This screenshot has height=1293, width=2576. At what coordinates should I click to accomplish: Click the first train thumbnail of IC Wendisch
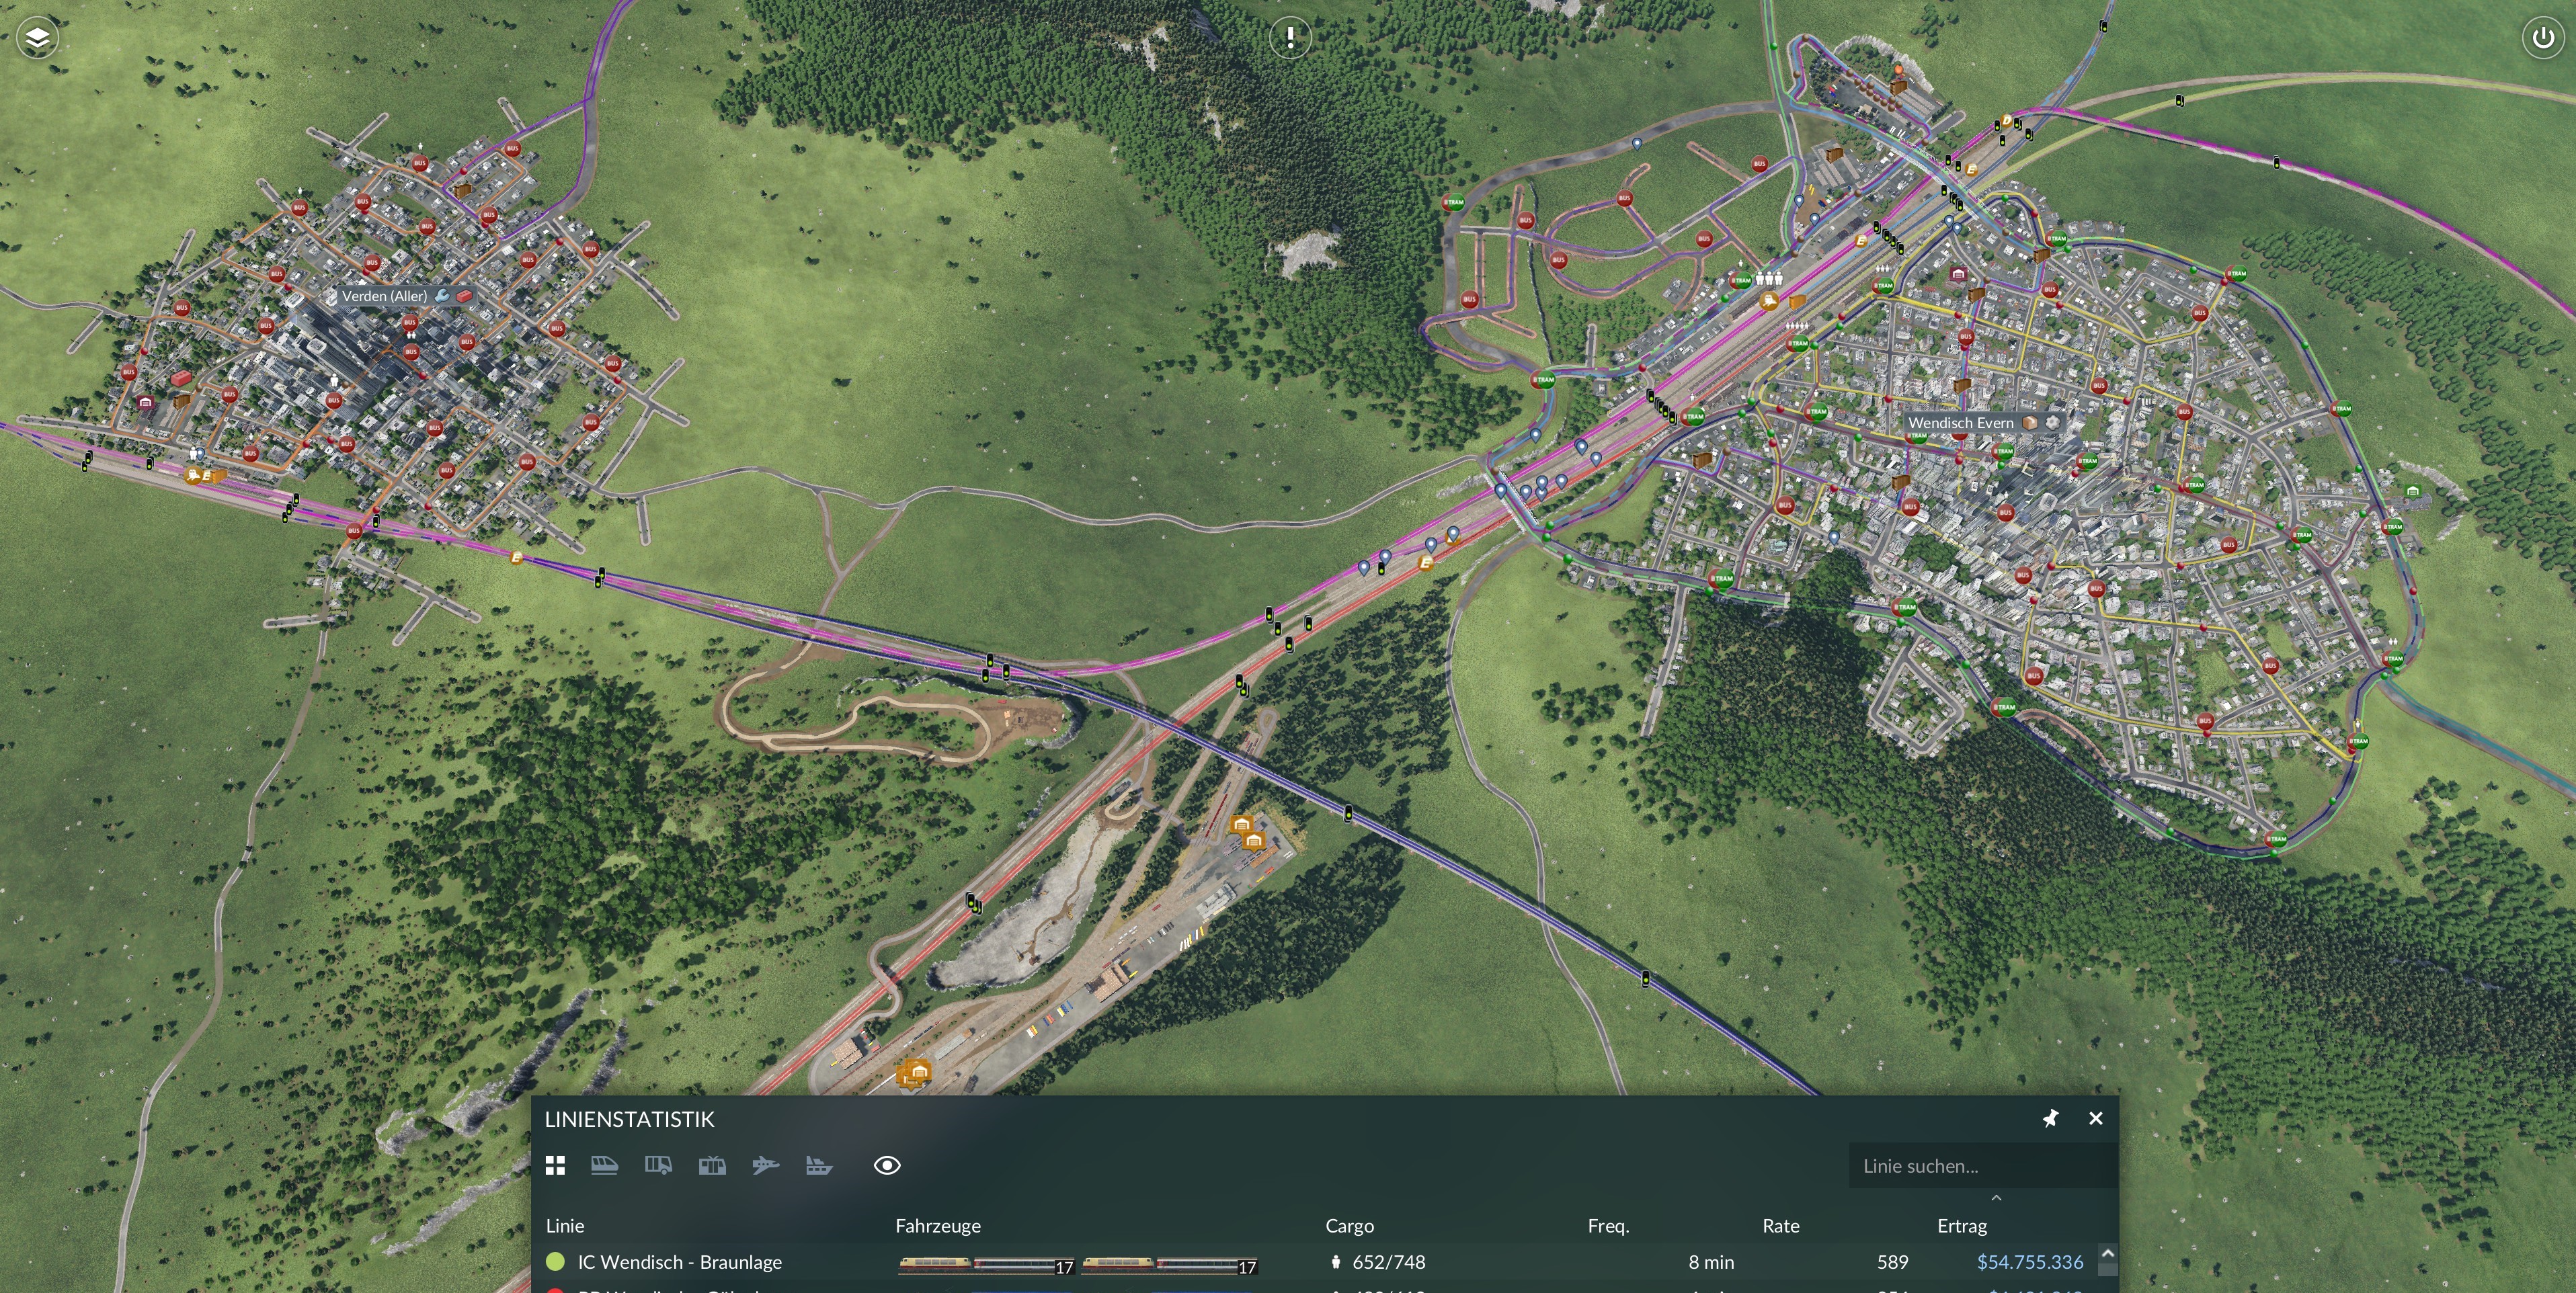986,1265
